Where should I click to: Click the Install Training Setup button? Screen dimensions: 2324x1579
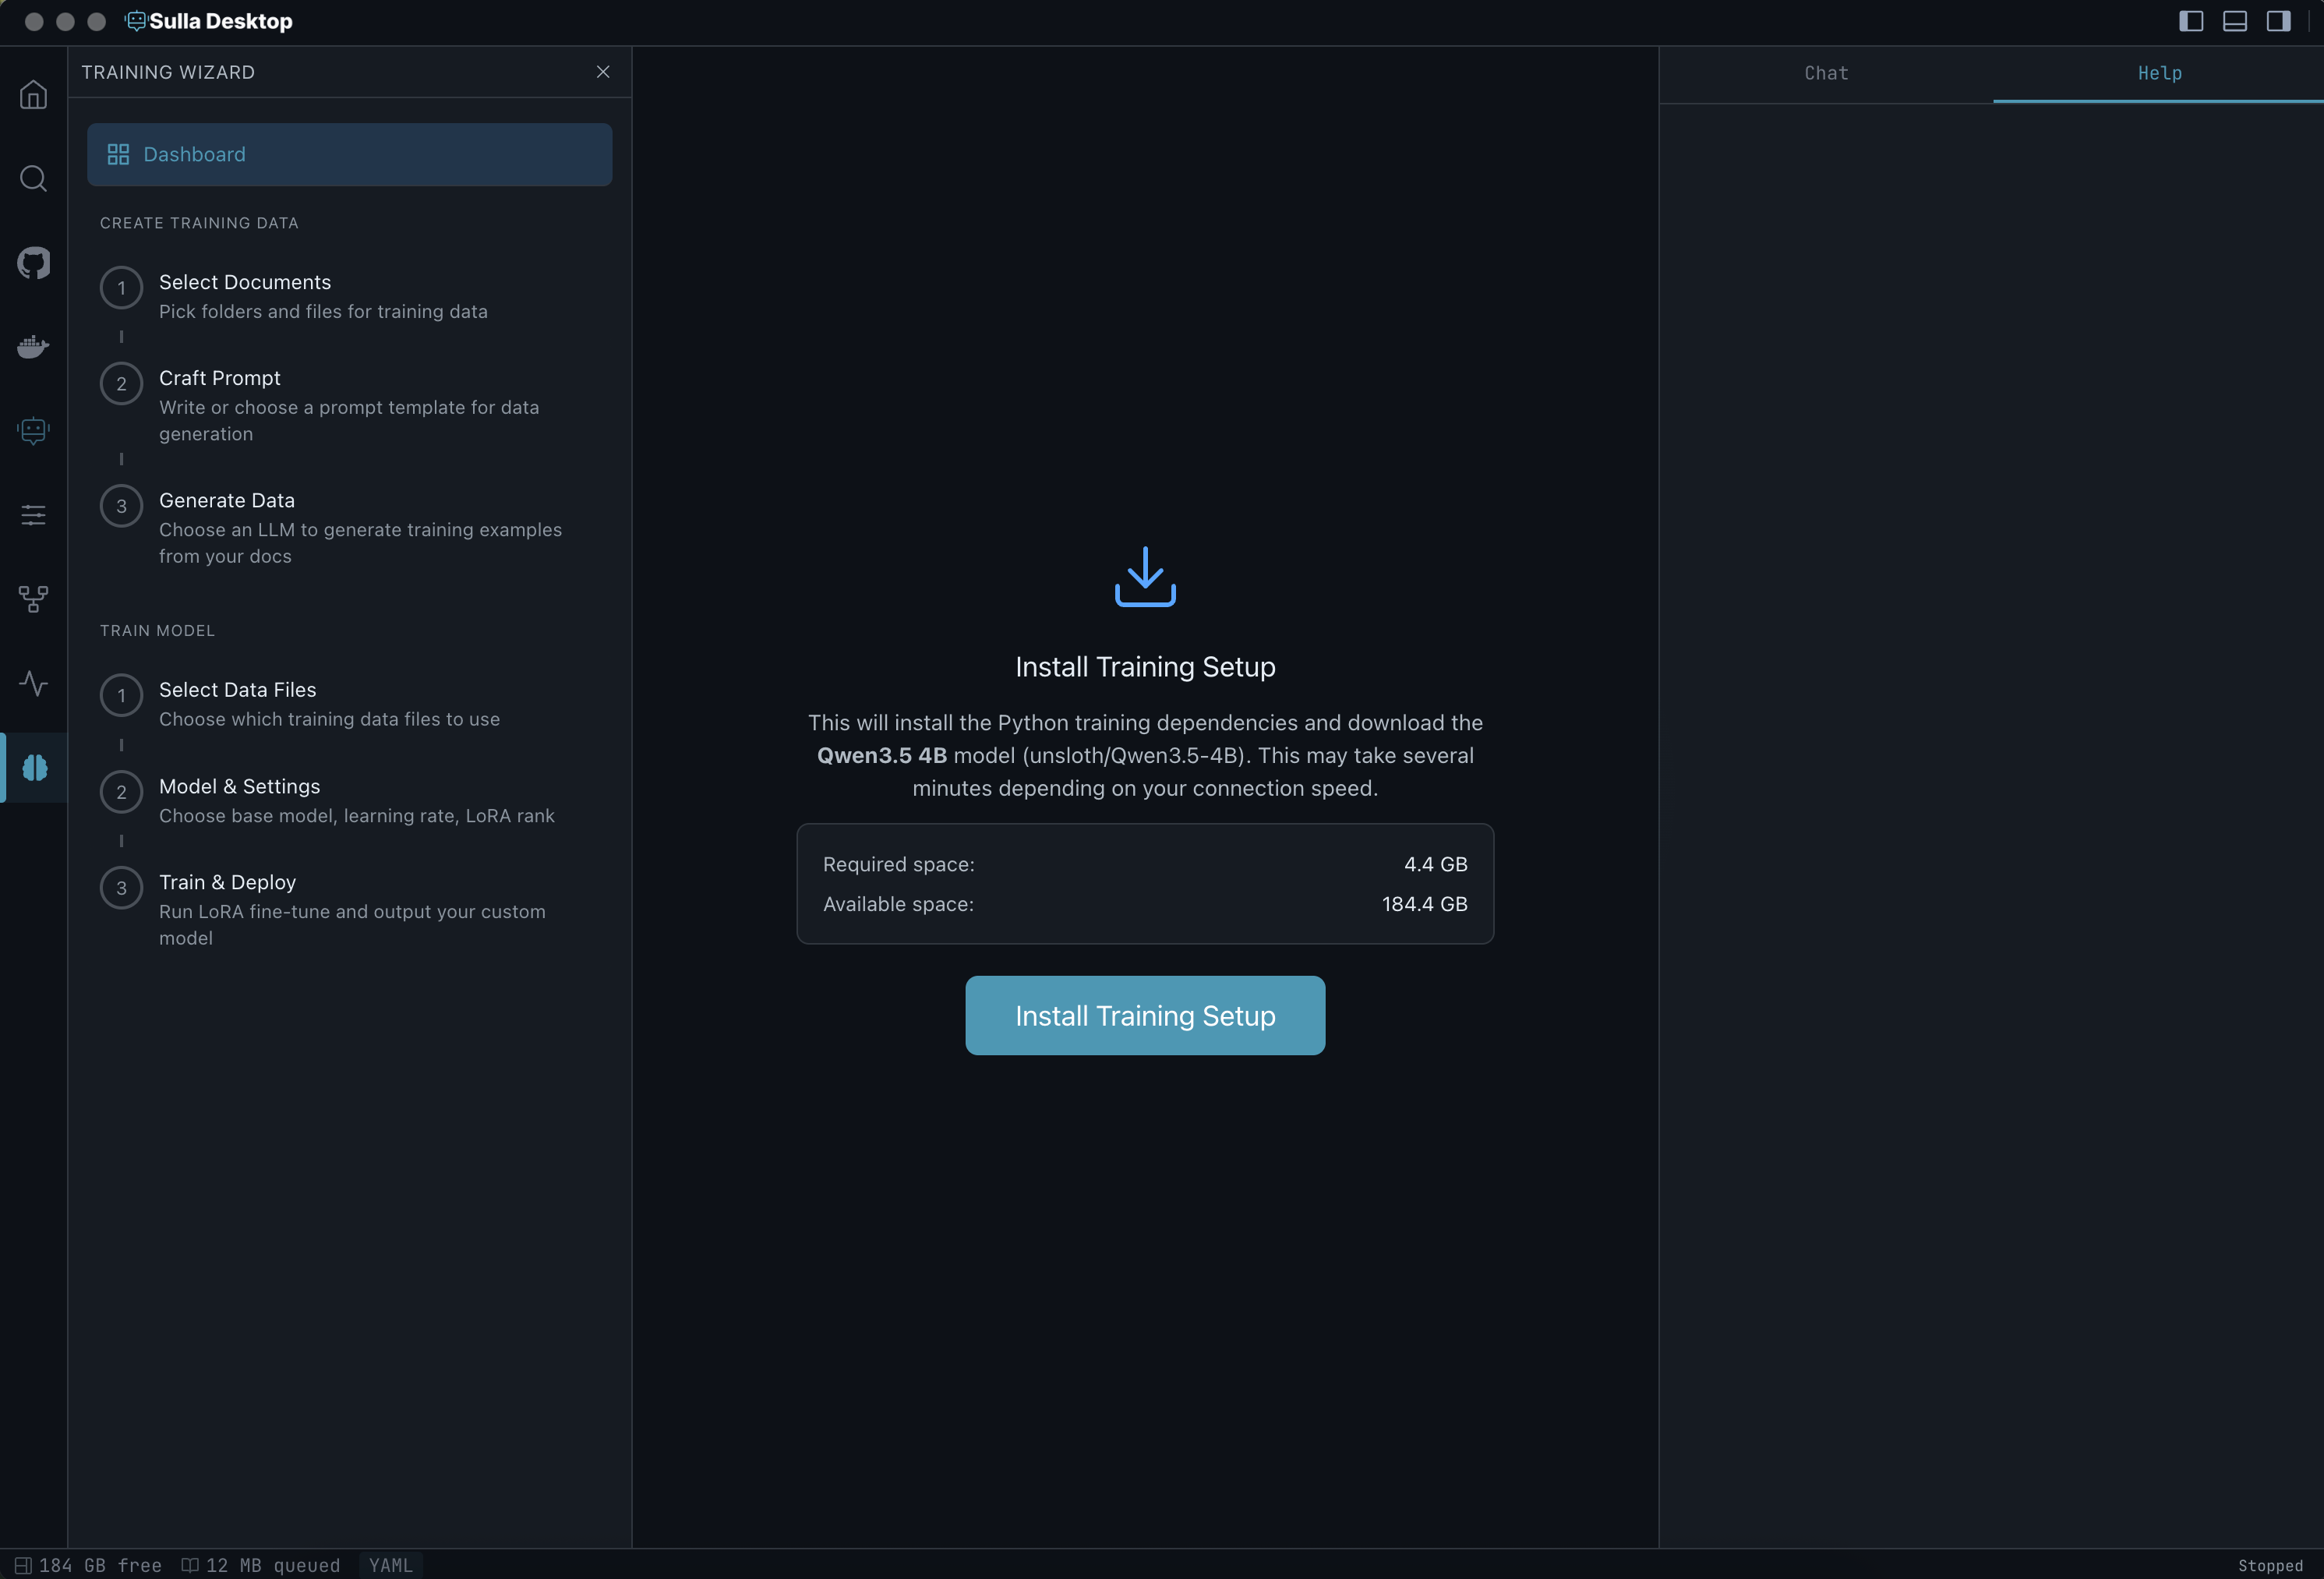[x=1144, y=1015]
